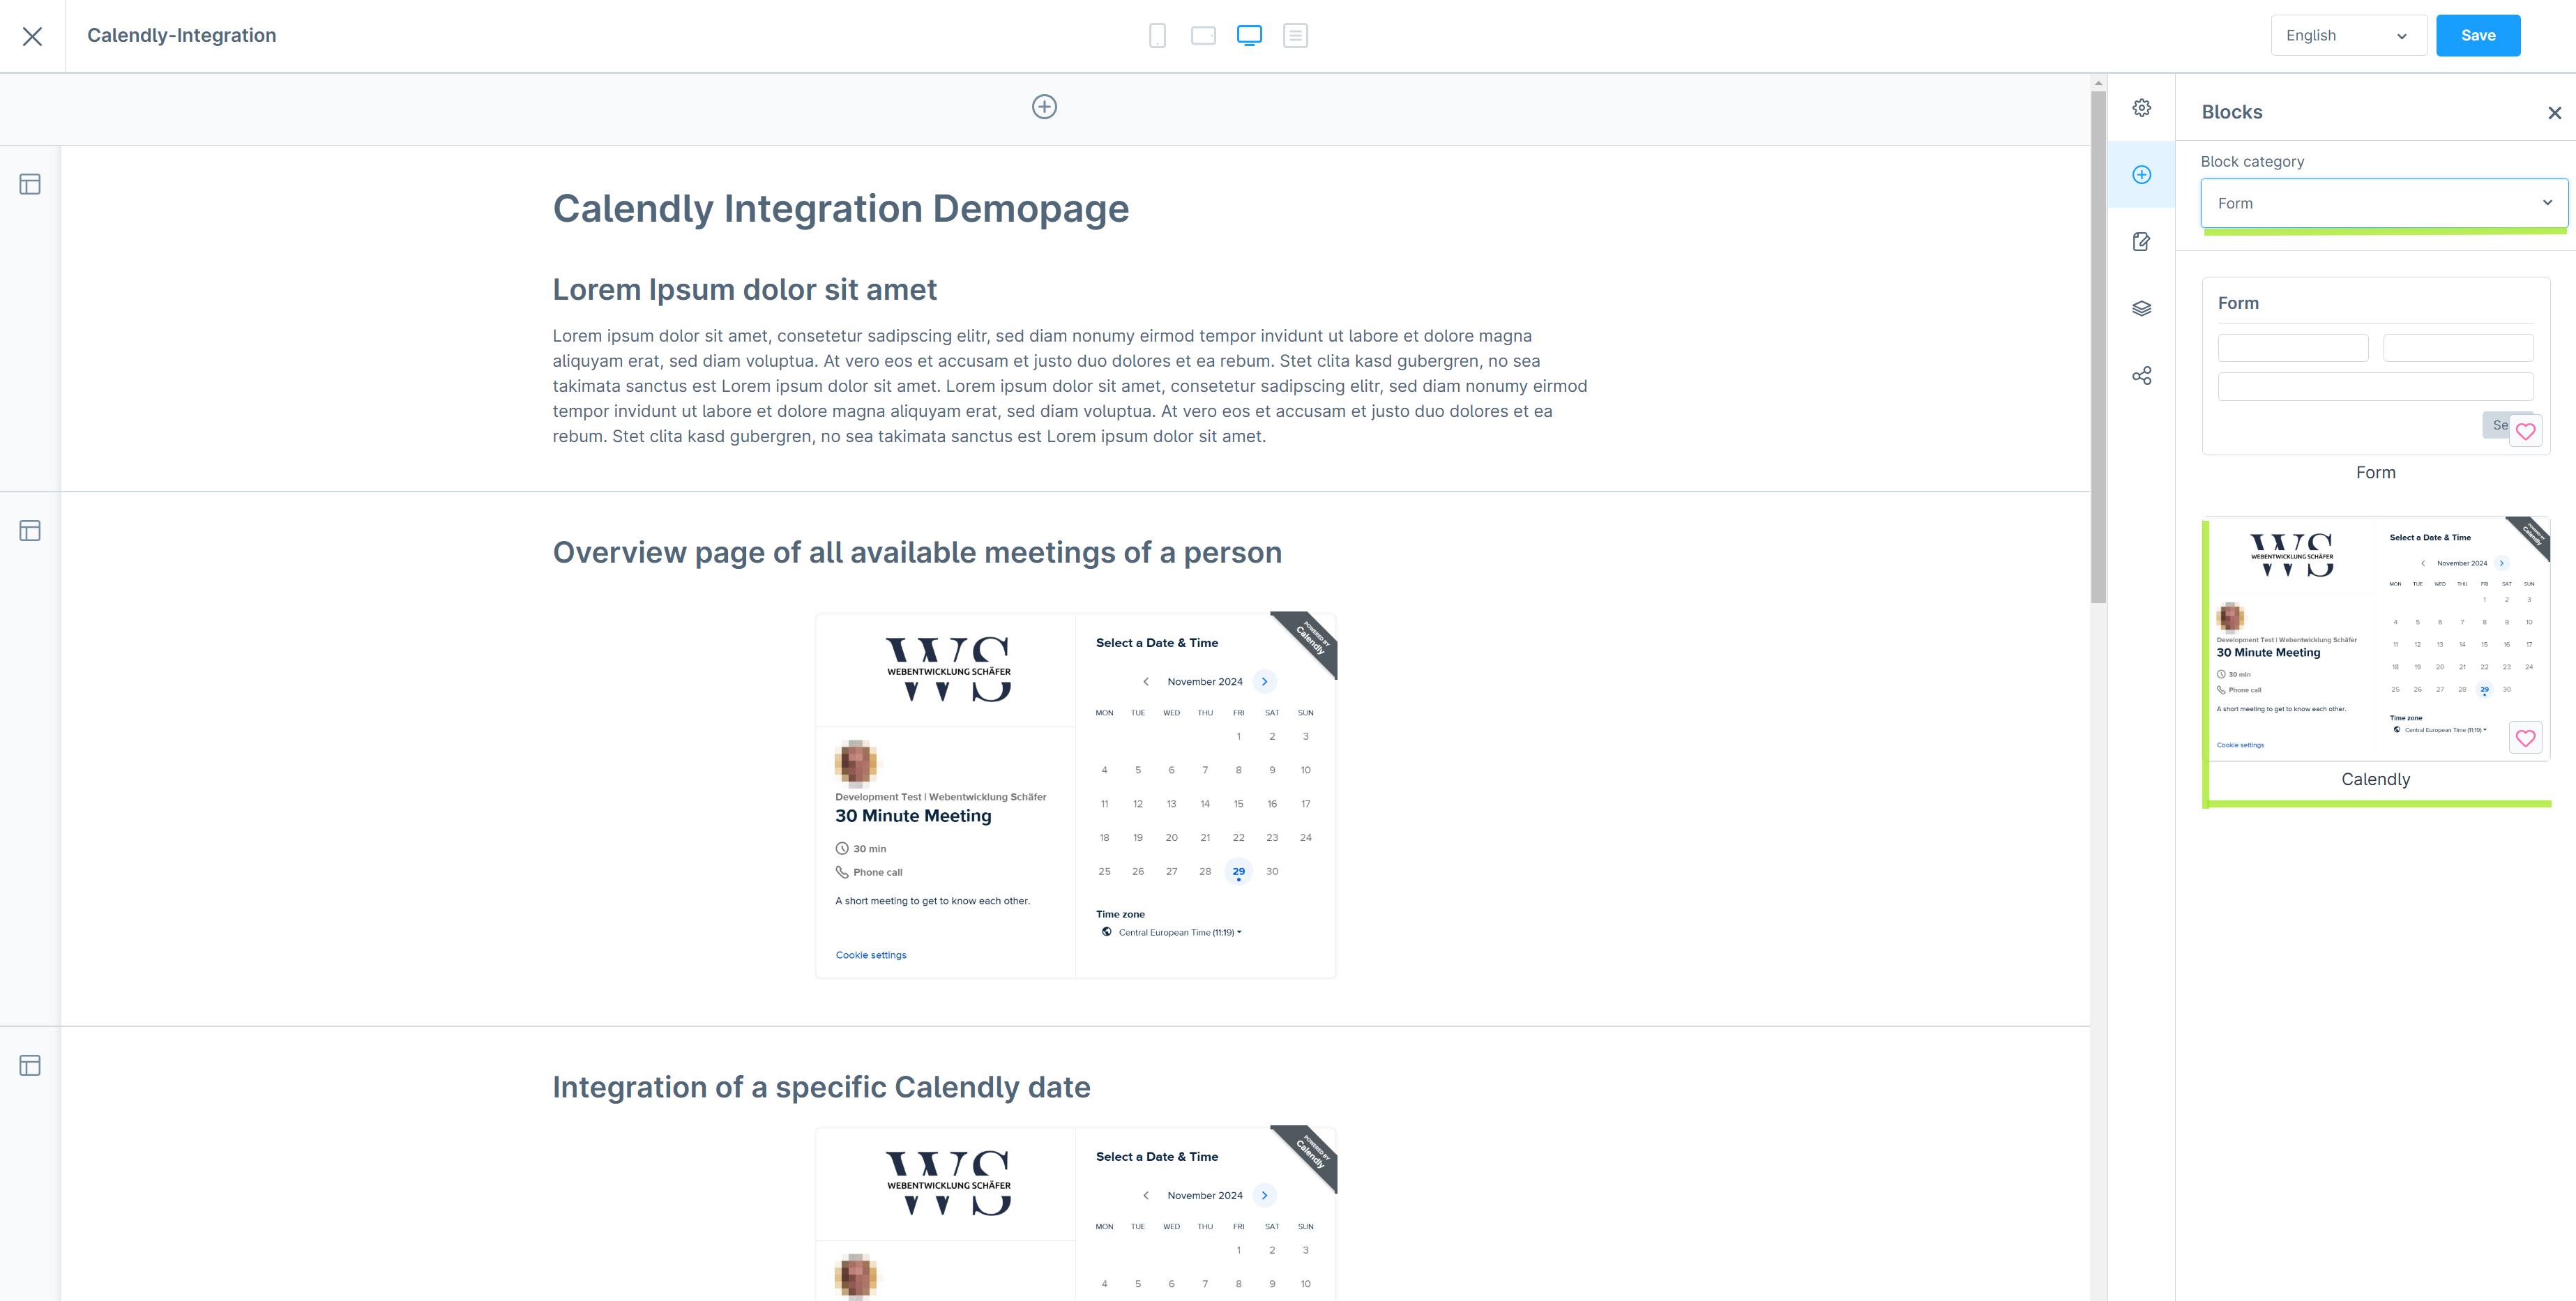Click the share/network panel icon
Image resolution: width=2576 pixels, height=1301 pixels.
(x=2143, y=375)
